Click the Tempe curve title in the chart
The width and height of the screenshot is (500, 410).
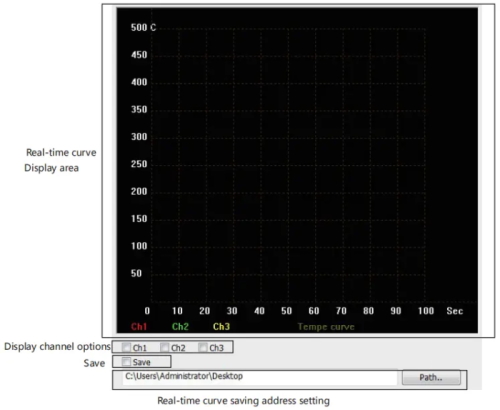326,327
